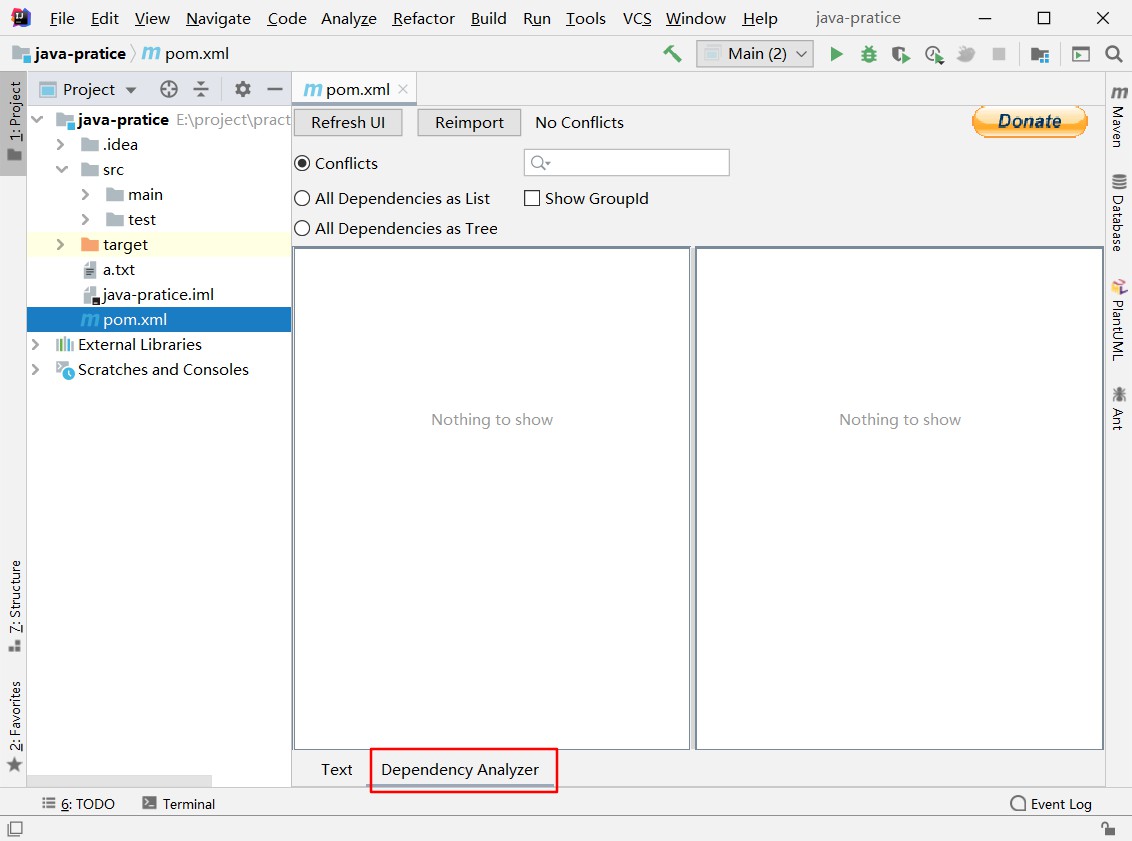Open the Main (2) run configuration dropdown

pos(755,54)
